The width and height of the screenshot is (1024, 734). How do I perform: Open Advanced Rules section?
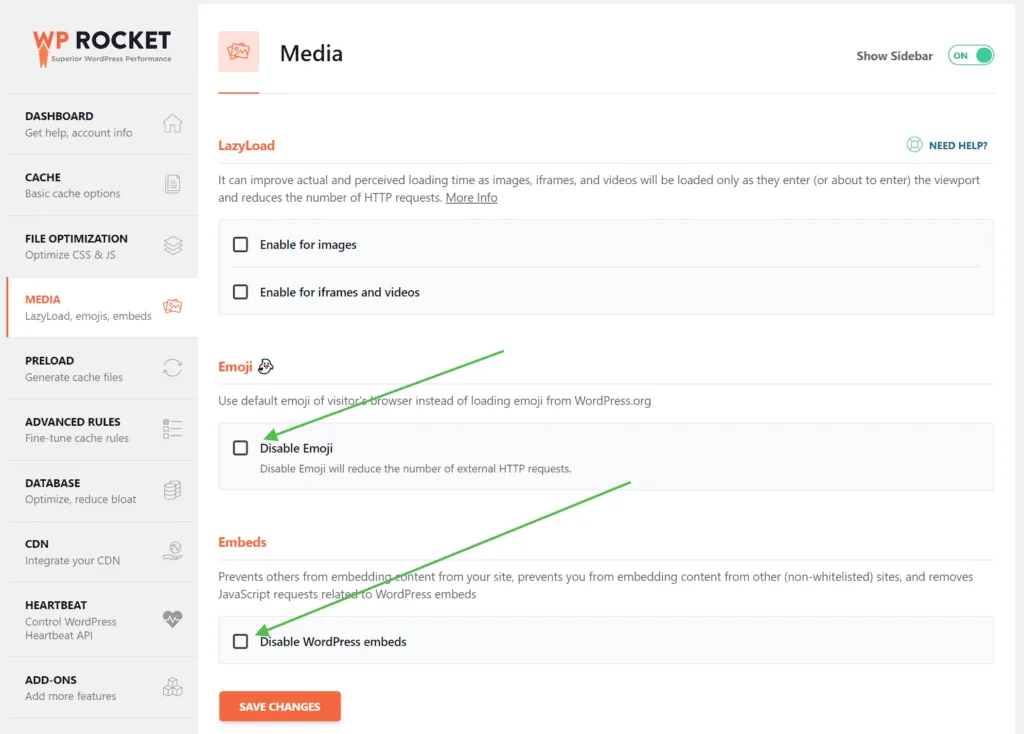[x=103, y=430]
